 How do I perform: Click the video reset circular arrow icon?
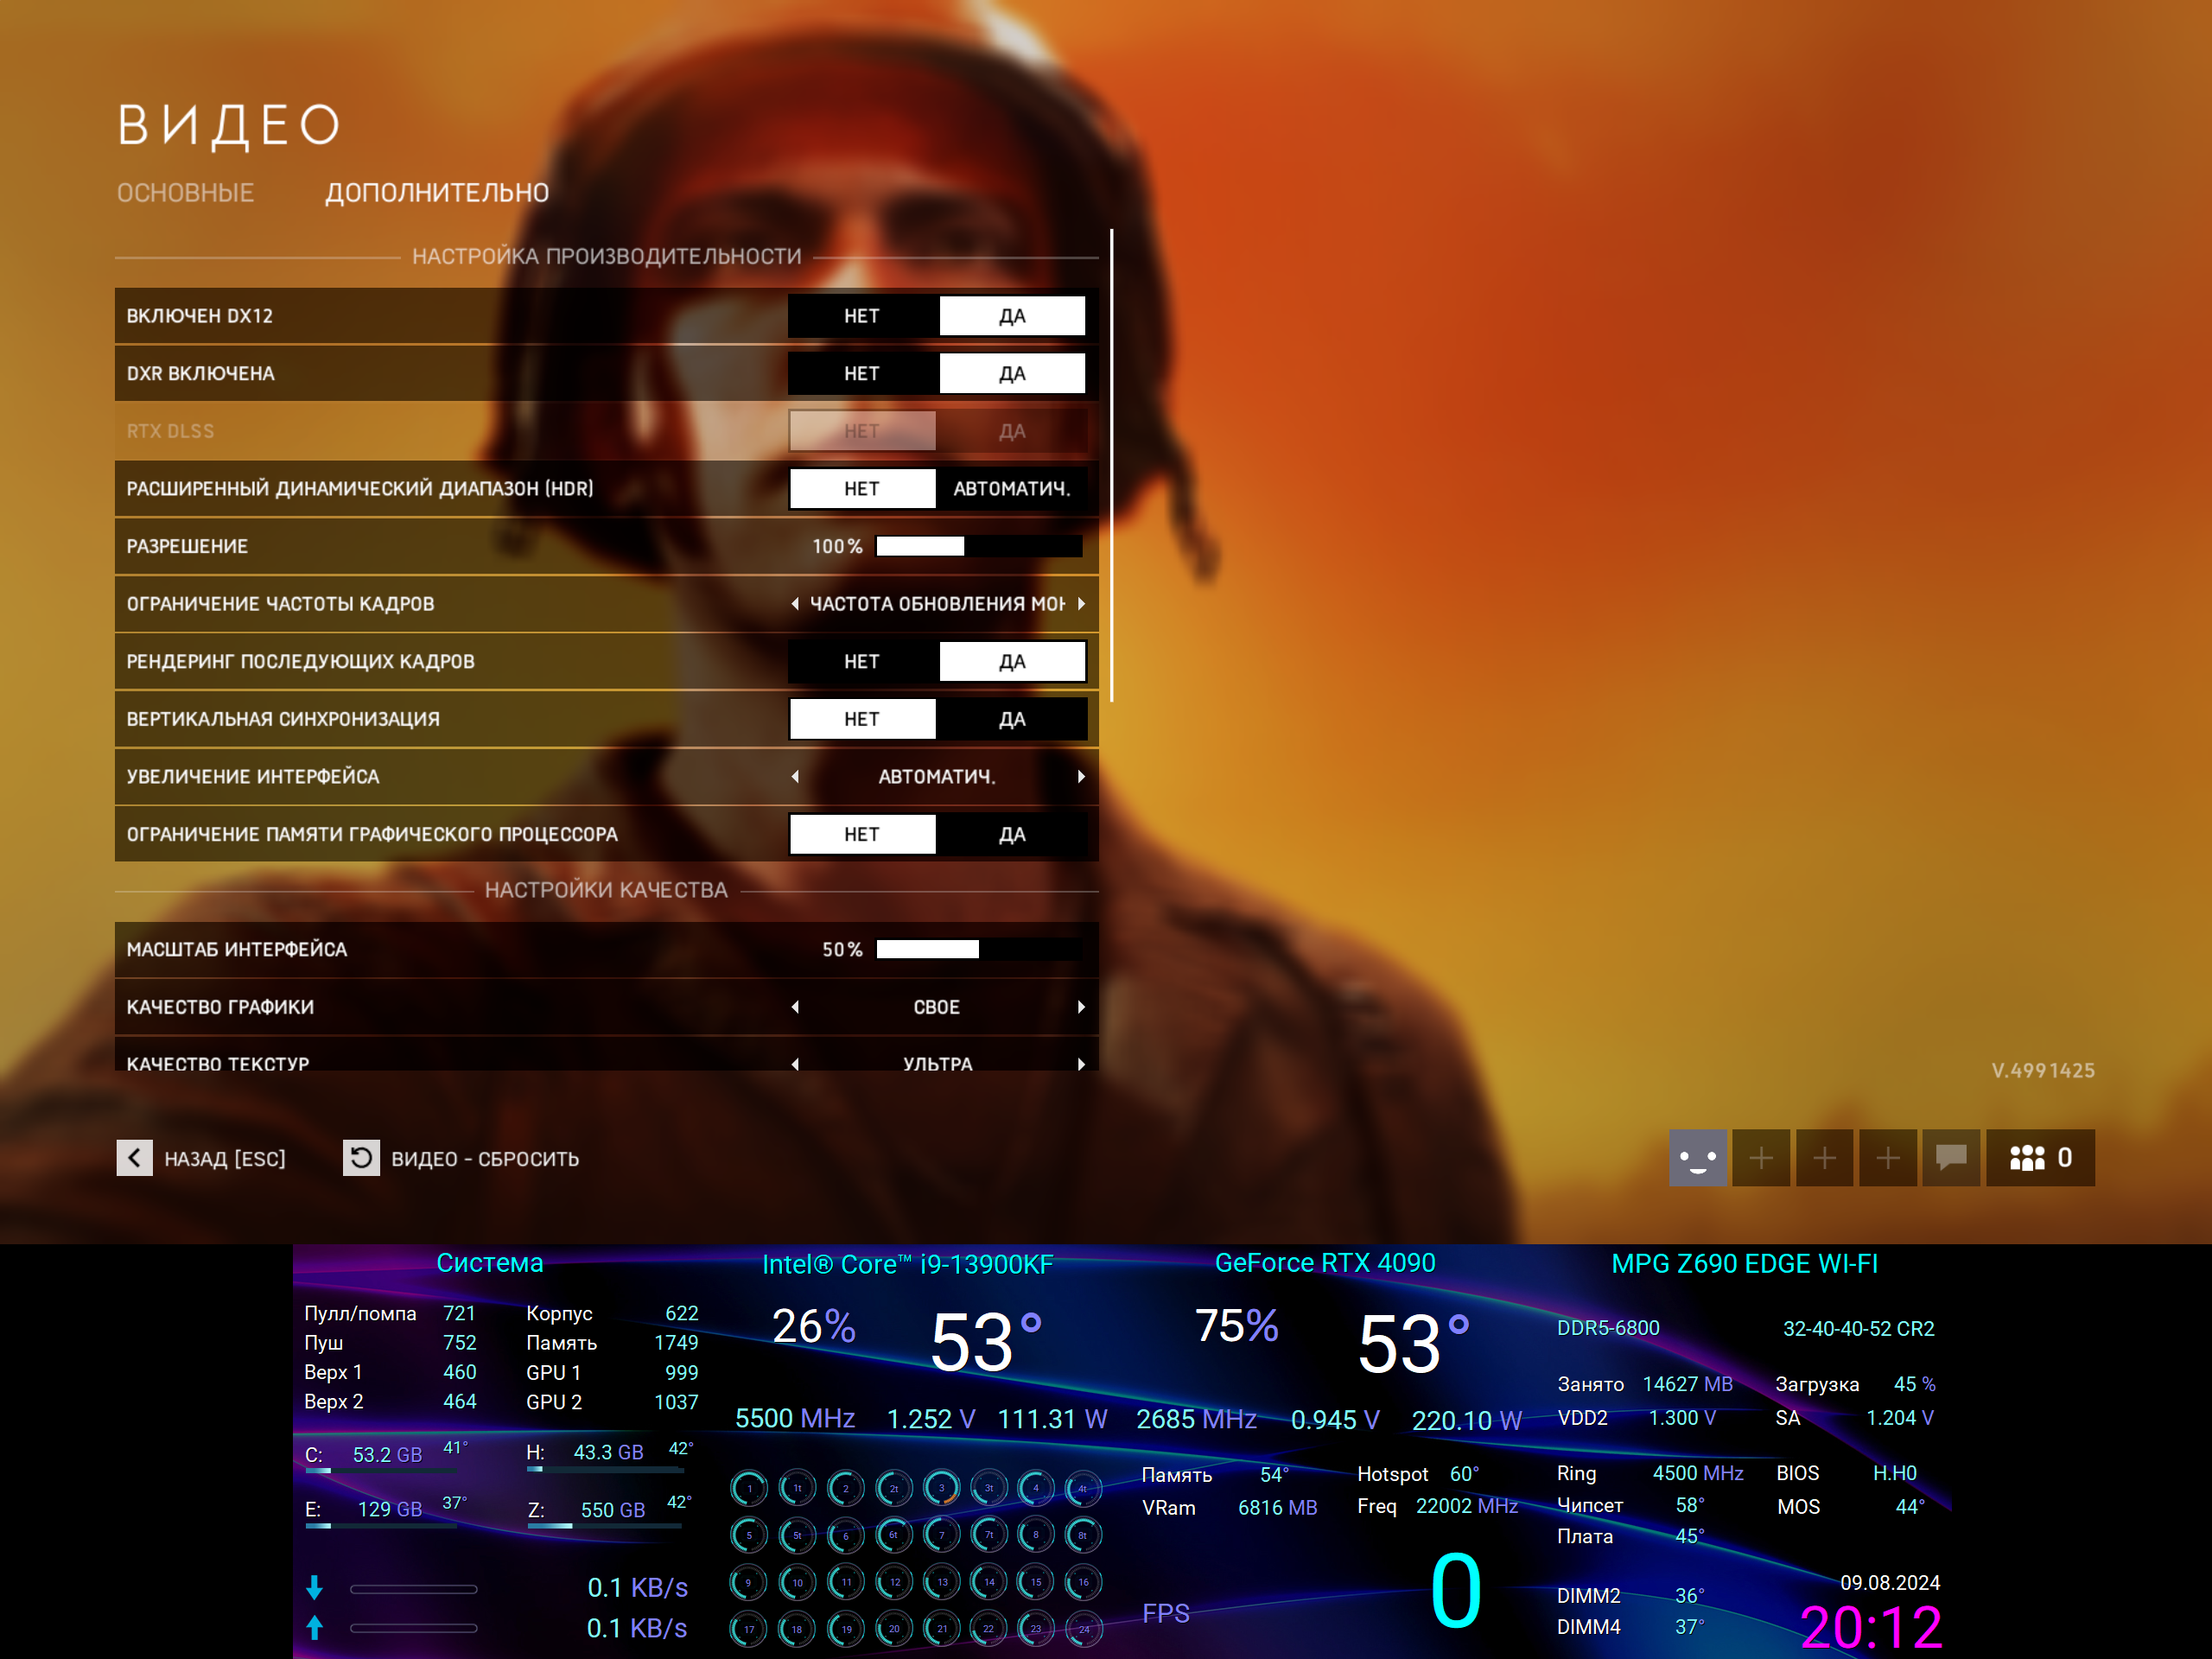pyautogui.click(x=361, y=1158)
